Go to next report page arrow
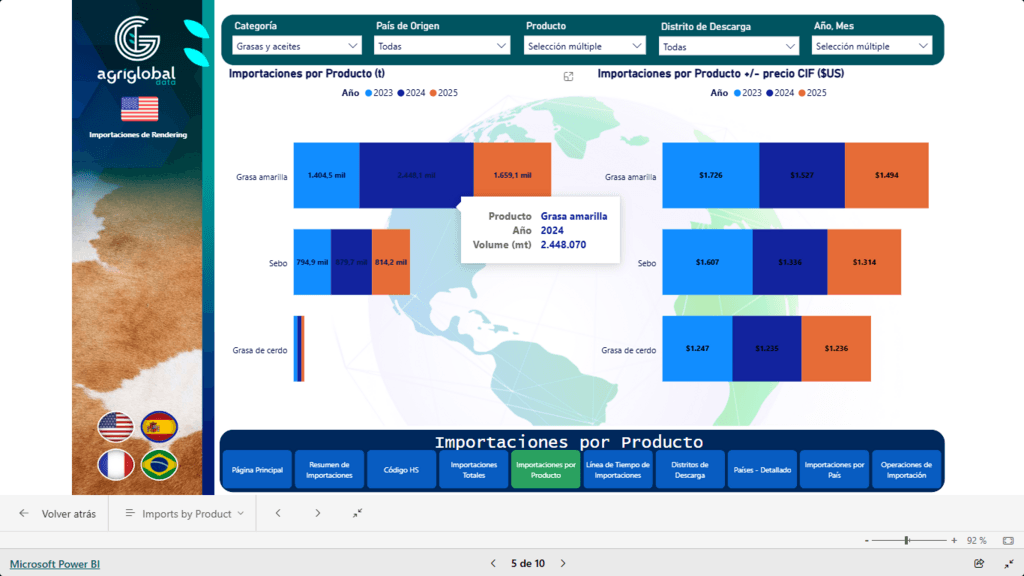Viewport: 1024px width, 576px height. (x=563, y=564)
